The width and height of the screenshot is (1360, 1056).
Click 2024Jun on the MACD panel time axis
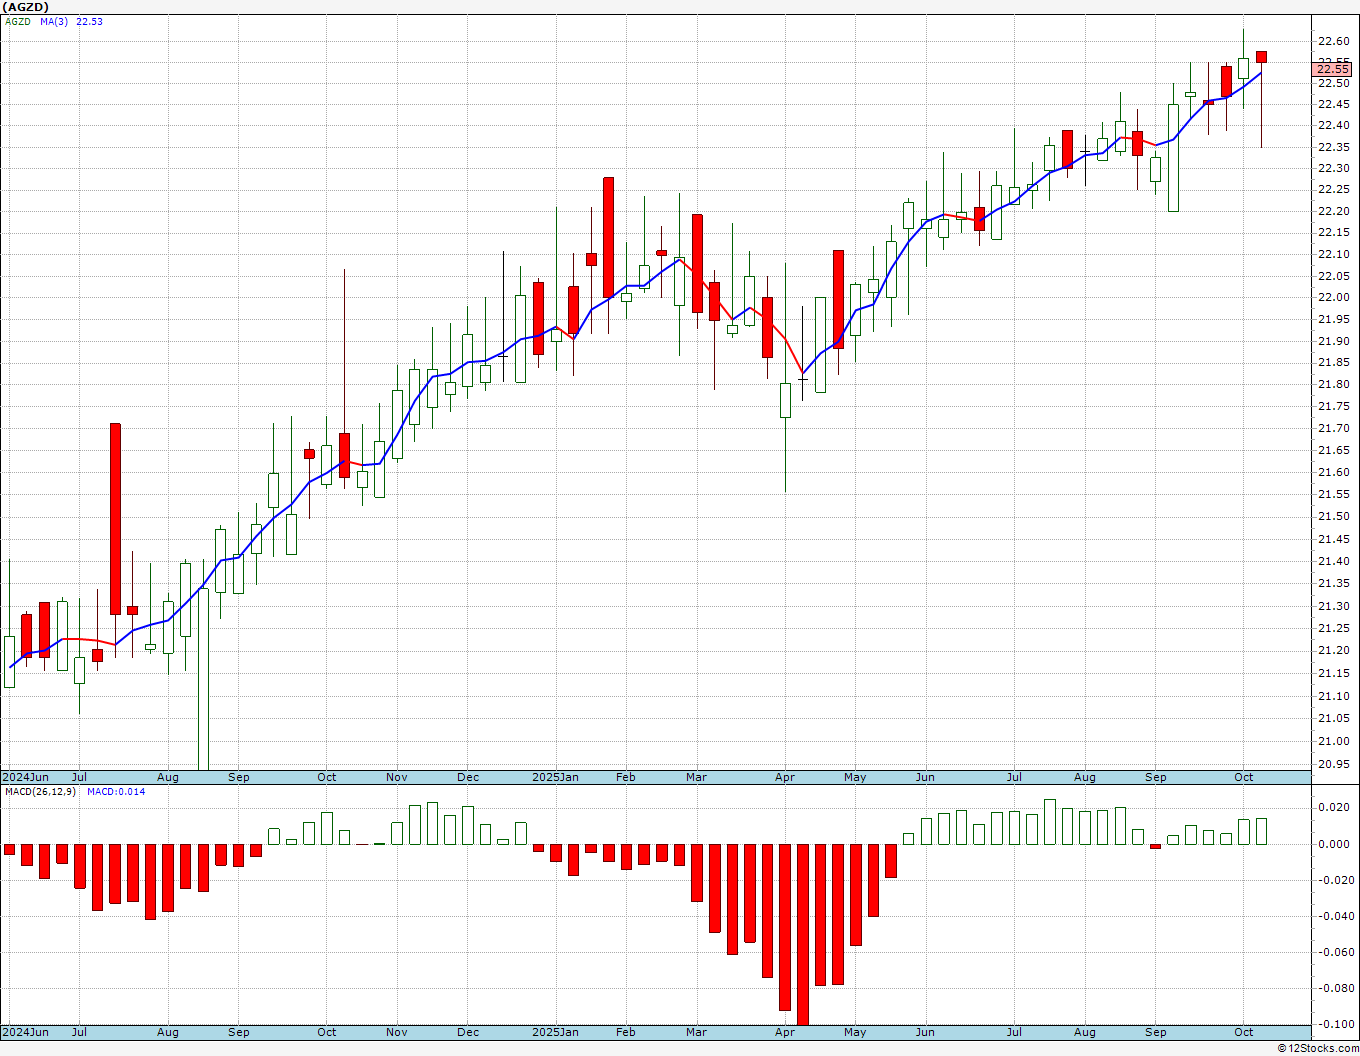(26, 1032)
